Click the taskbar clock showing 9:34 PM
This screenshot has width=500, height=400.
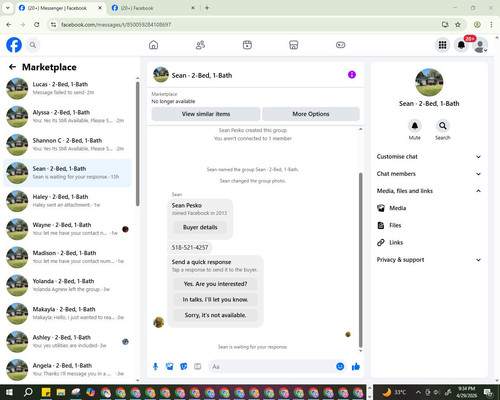[466, 392]
